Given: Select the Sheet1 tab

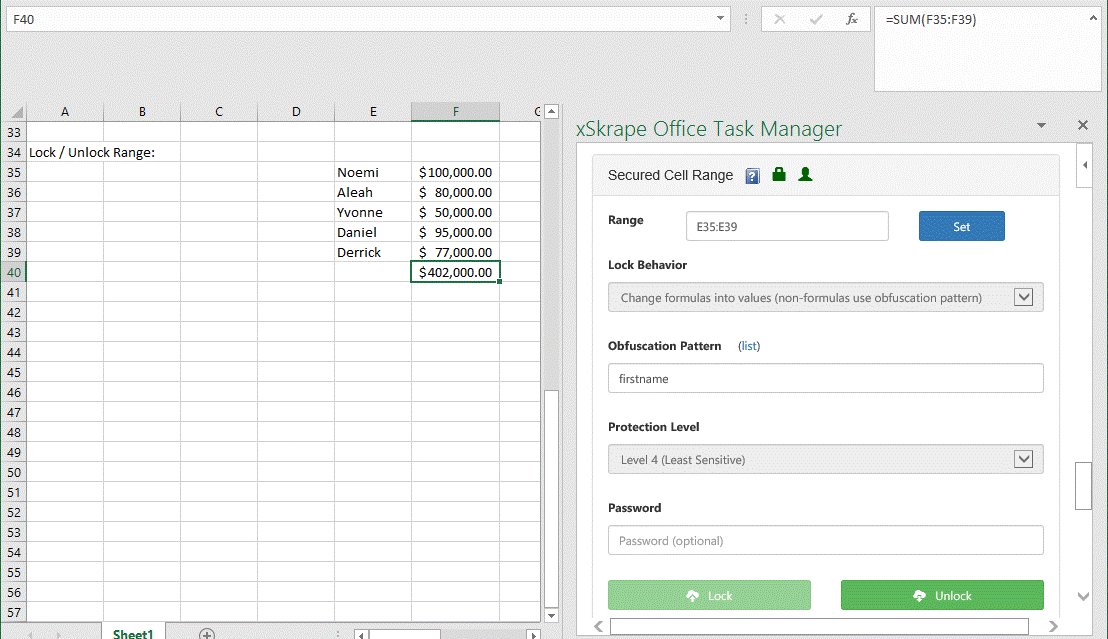Looking at the screenshot, I should (133, 633).
